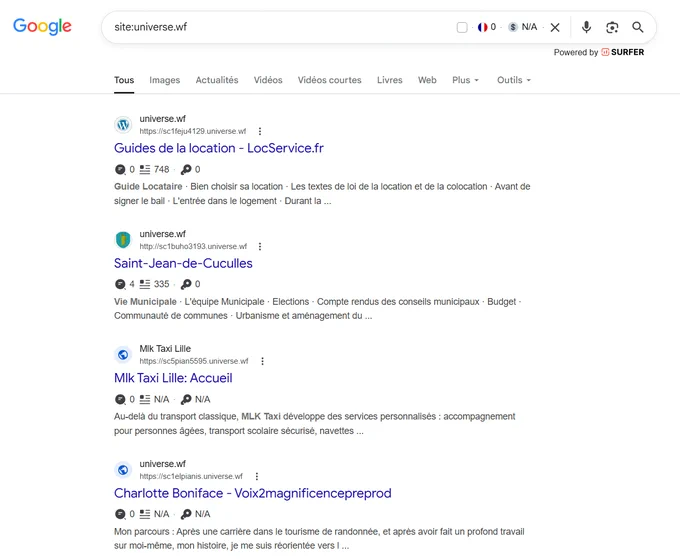Image resolution: width=680 pixels, height=559 pixels.
Task: Clear the search box with the X icon
Action: point(555,27)
